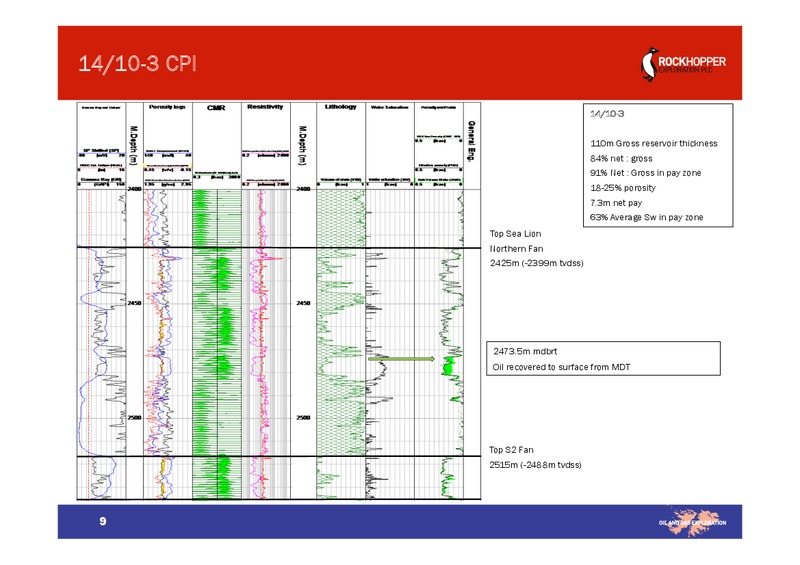The width and height of the screenshot is (800, 565).
Task: Click '2425m (-2399m tvdss)' depth text
Action: [536, 263]
